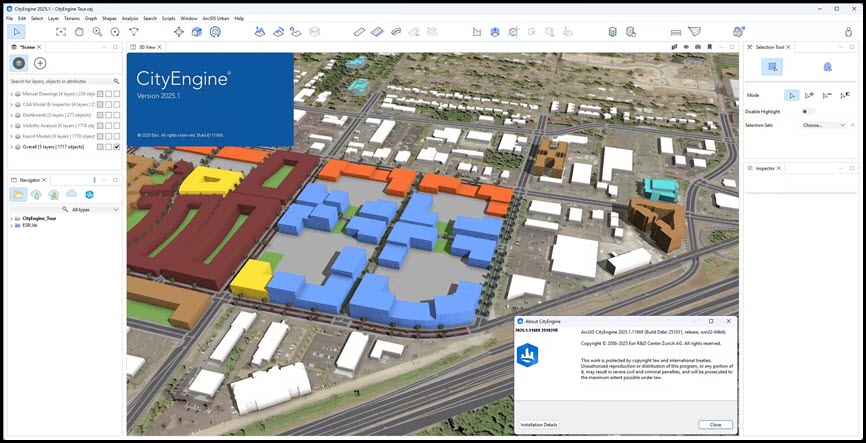
Task: Open the Analysis menu
Action: [x=130, y=18]
